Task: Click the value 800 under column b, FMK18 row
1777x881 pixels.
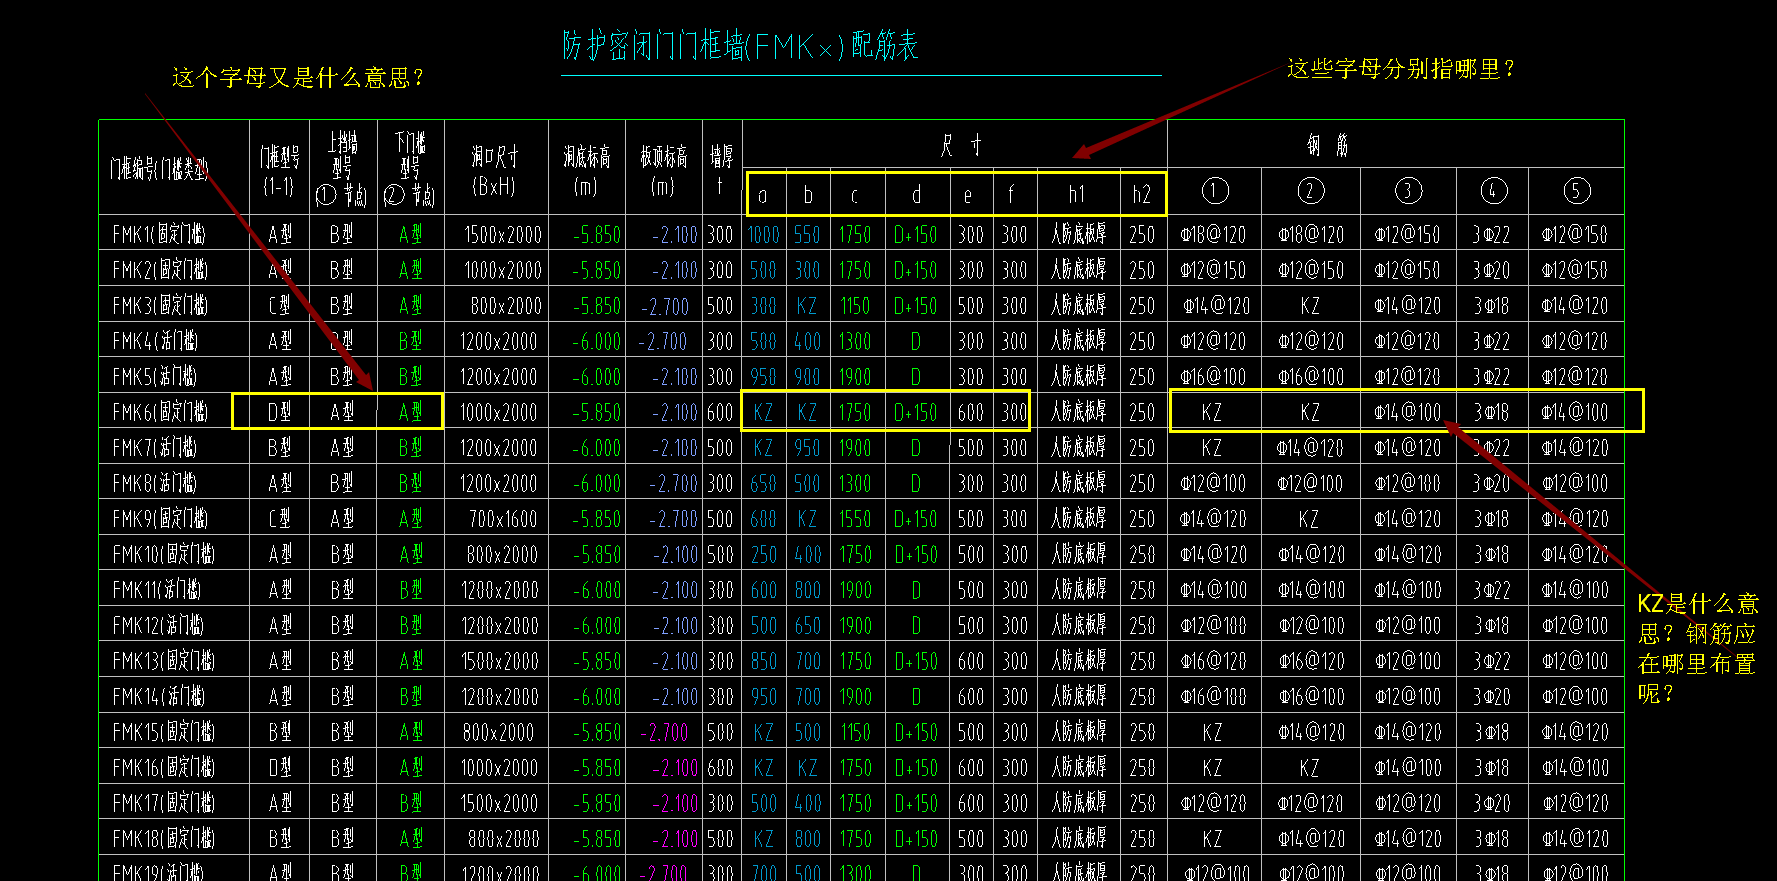Action: (808, 840)
